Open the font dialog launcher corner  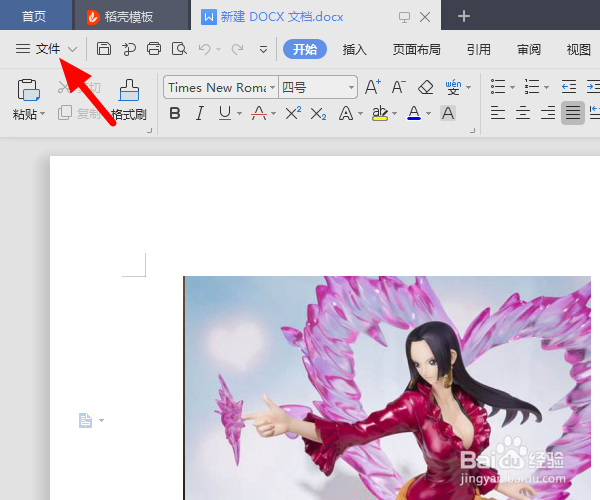pos(473,130)
